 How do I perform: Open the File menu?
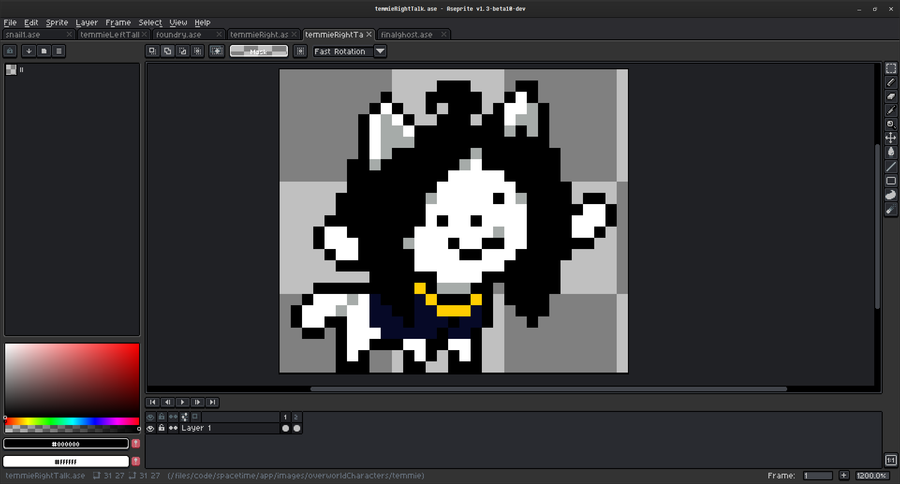(10, 22)
